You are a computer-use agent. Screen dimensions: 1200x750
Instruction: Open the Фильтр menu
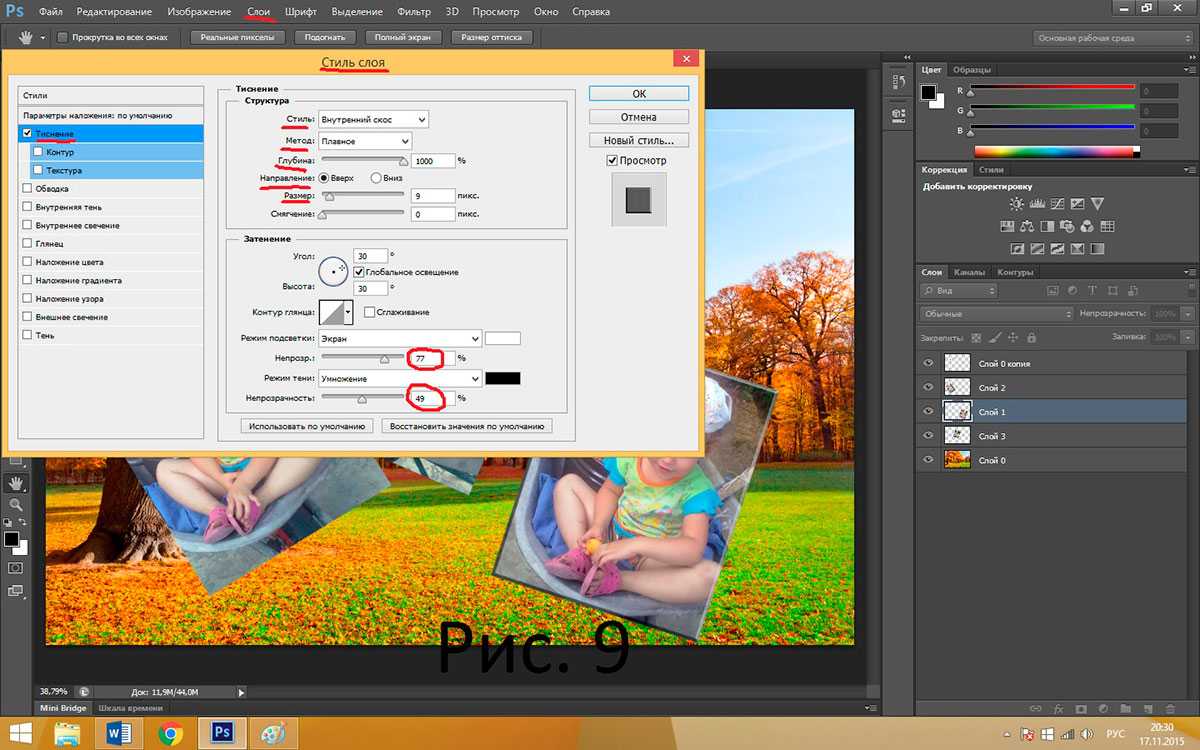pos(413,12)
